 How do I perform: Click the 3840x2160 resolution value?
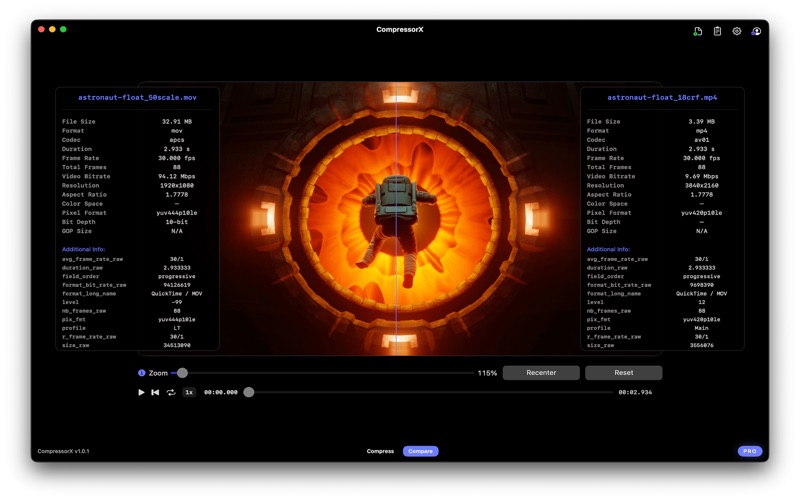[x=702, y=186]
